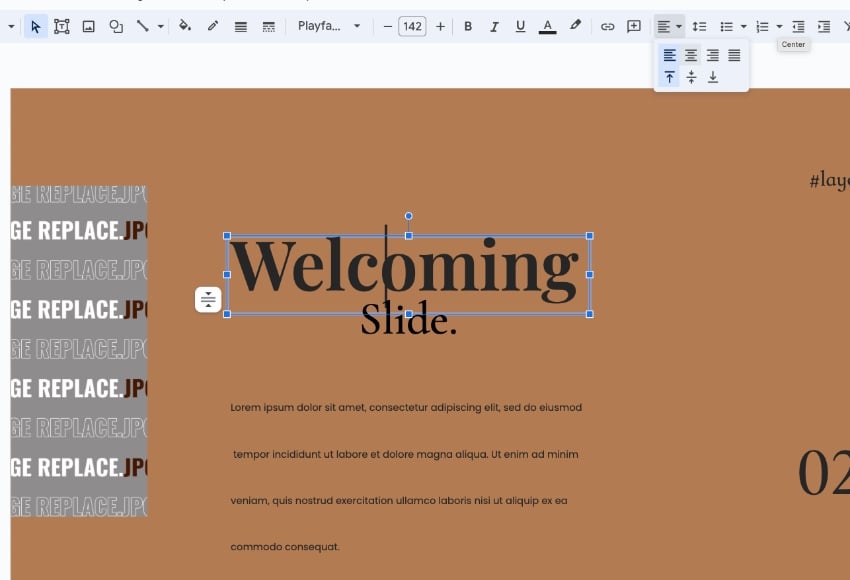The width and height of the screenshot is (850, 580).
Task: Select the Text box tool
Action: [62, 27]
